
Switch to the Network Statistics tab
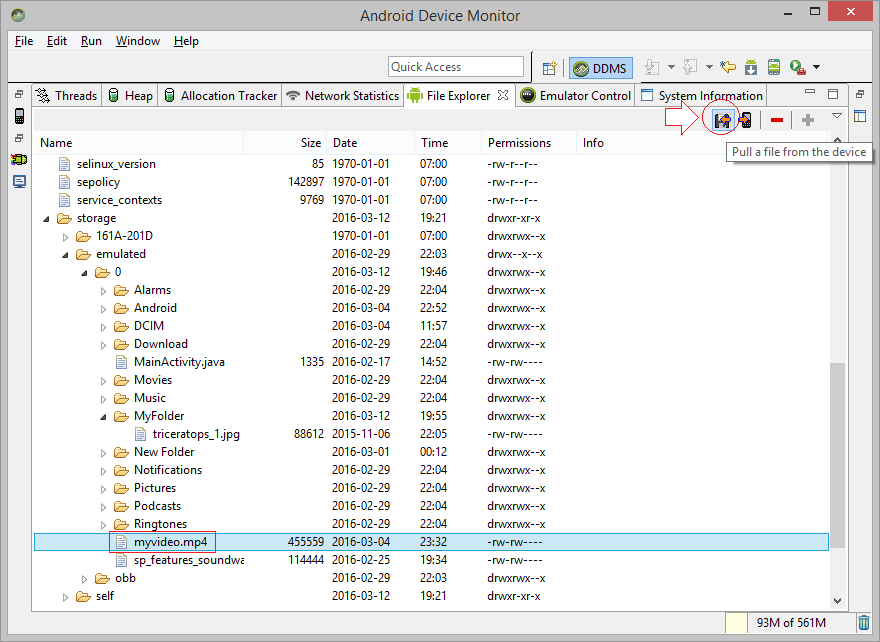(x=343, y=95)
